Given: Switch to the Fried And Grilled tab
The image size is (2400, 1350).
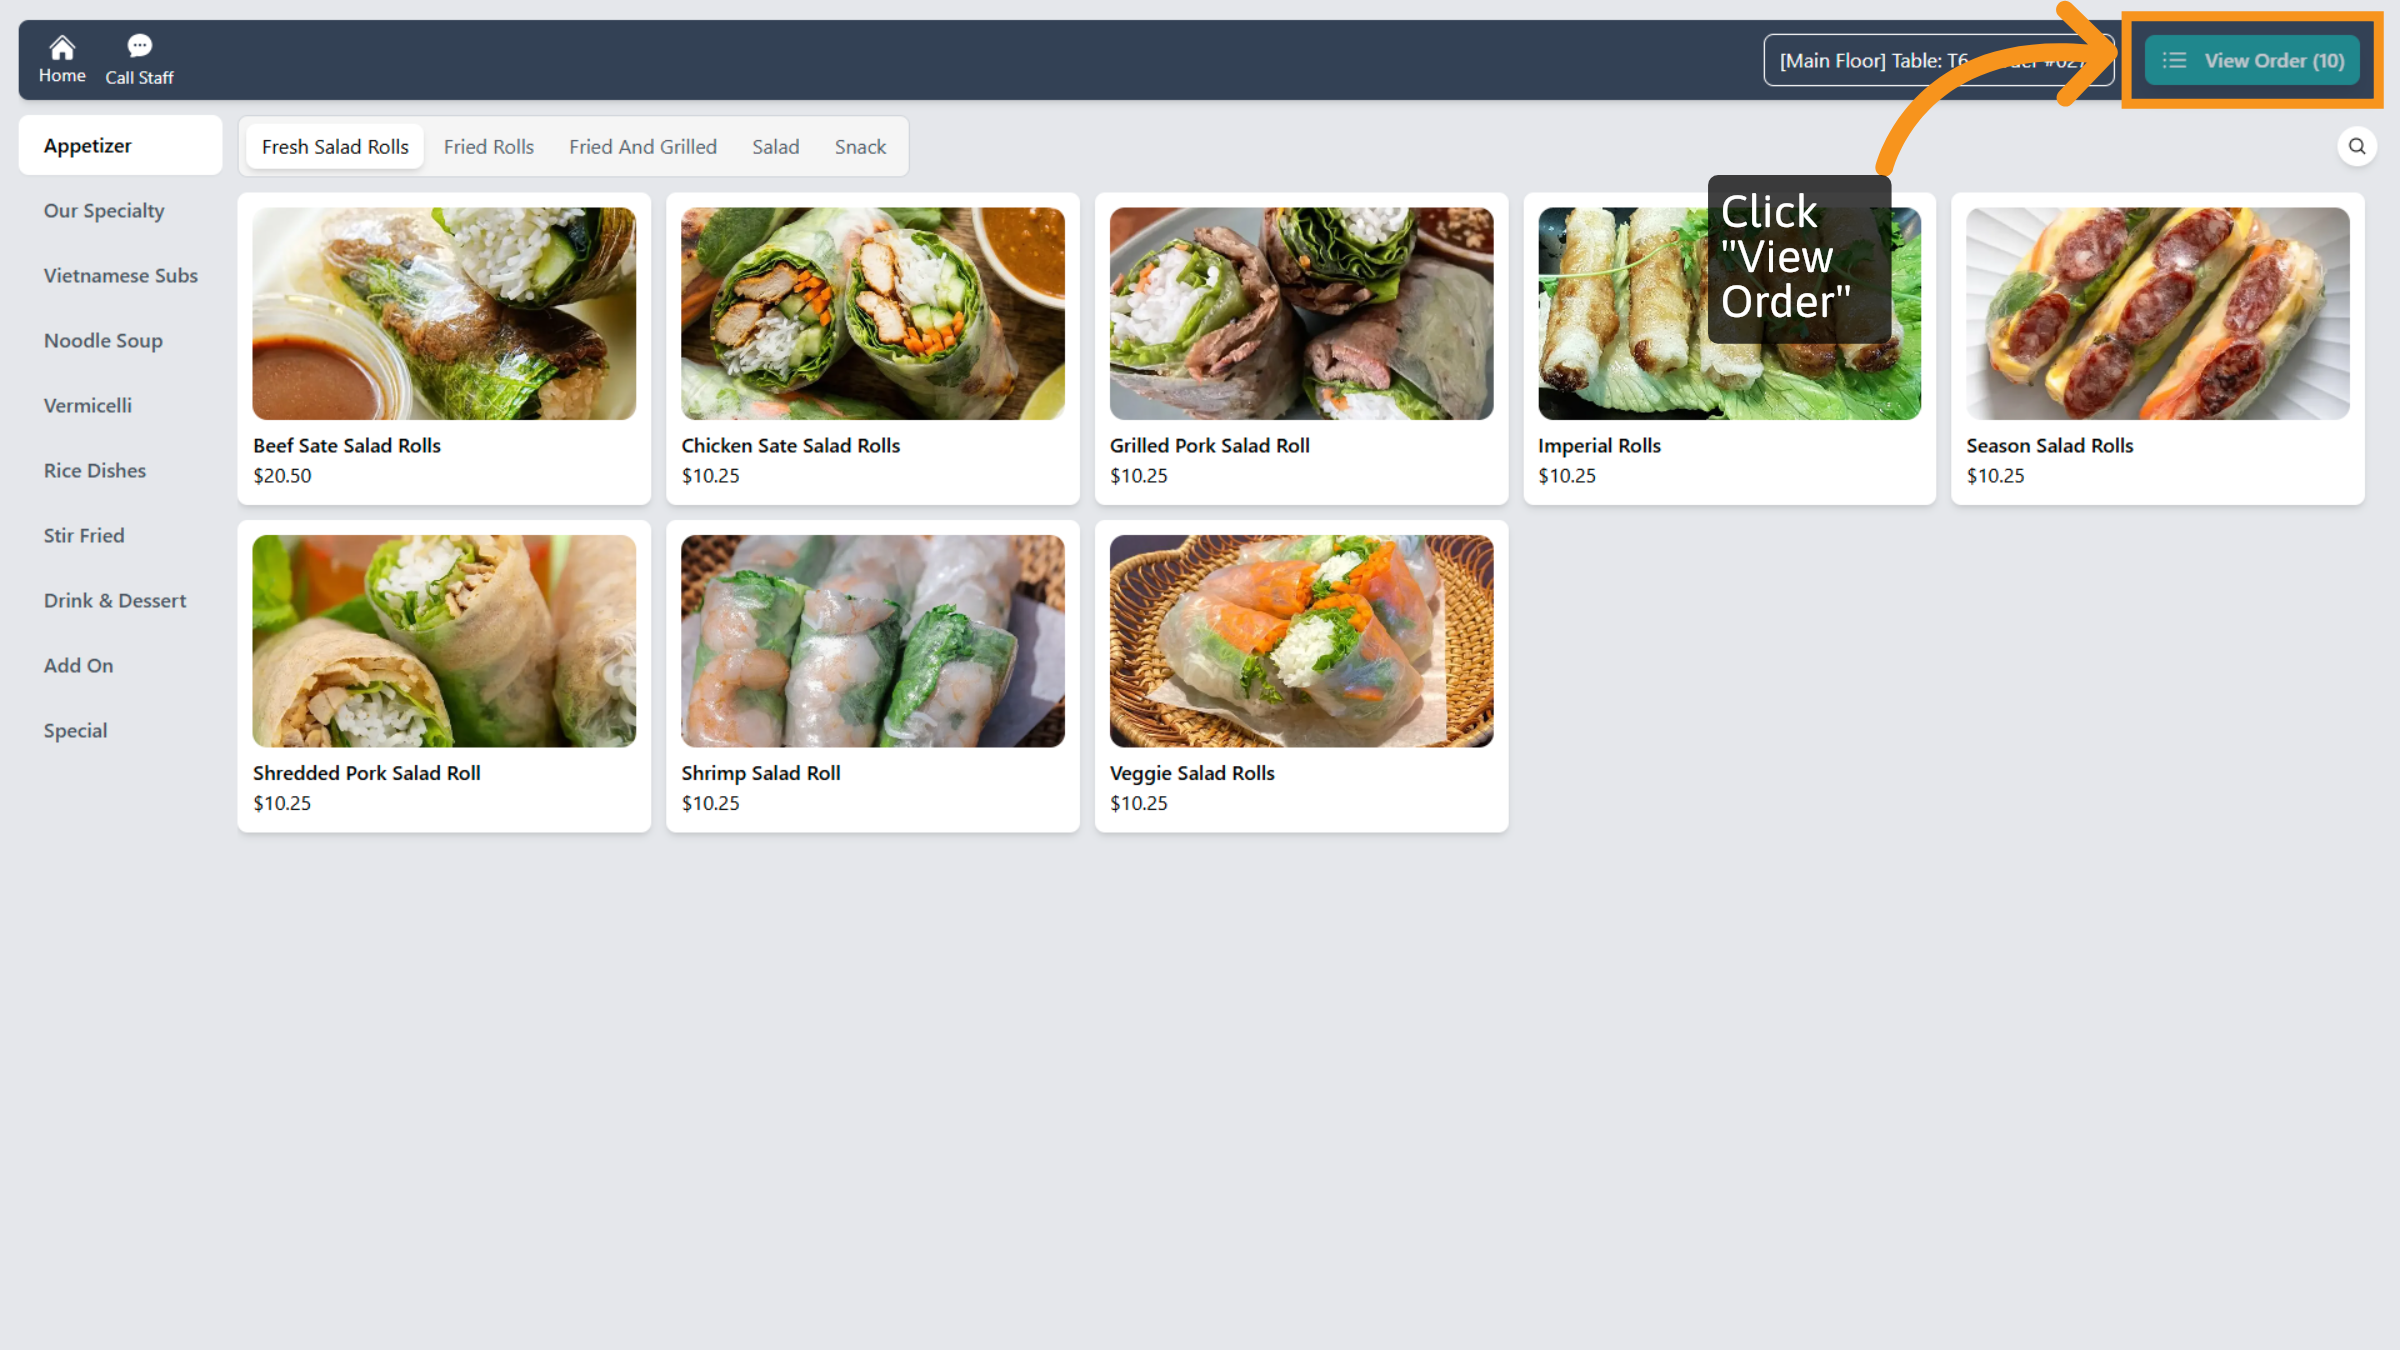Looking at the screenshot, I should pyautogui.click(x=643, y=147).
